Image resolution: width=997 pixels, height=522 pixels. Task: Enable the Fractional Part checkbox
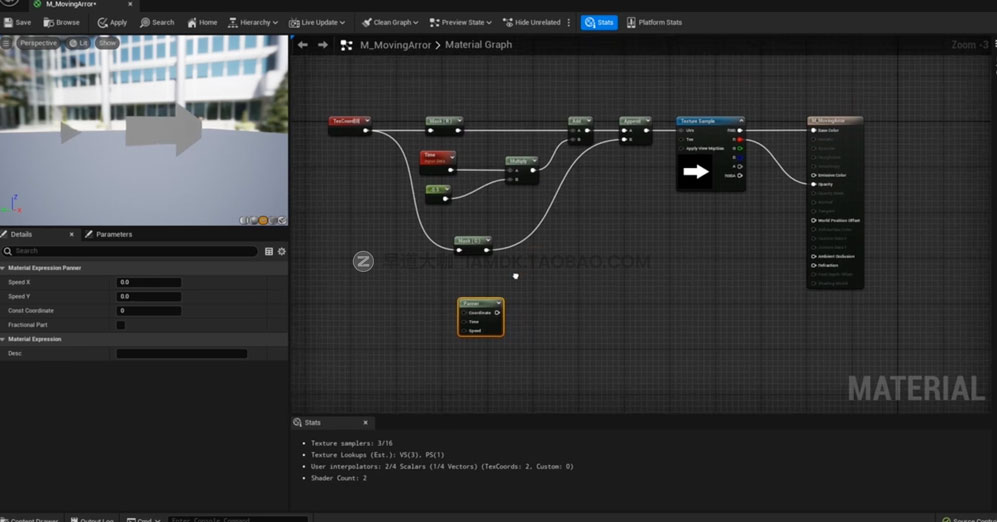pos(121,325)
